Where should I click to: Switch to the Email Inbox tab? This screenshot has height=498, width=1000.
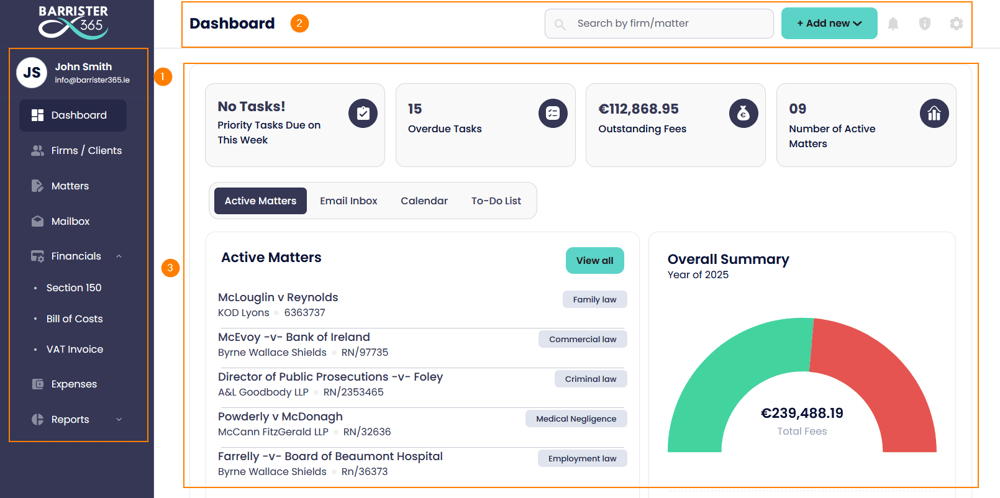pos(348,201)
